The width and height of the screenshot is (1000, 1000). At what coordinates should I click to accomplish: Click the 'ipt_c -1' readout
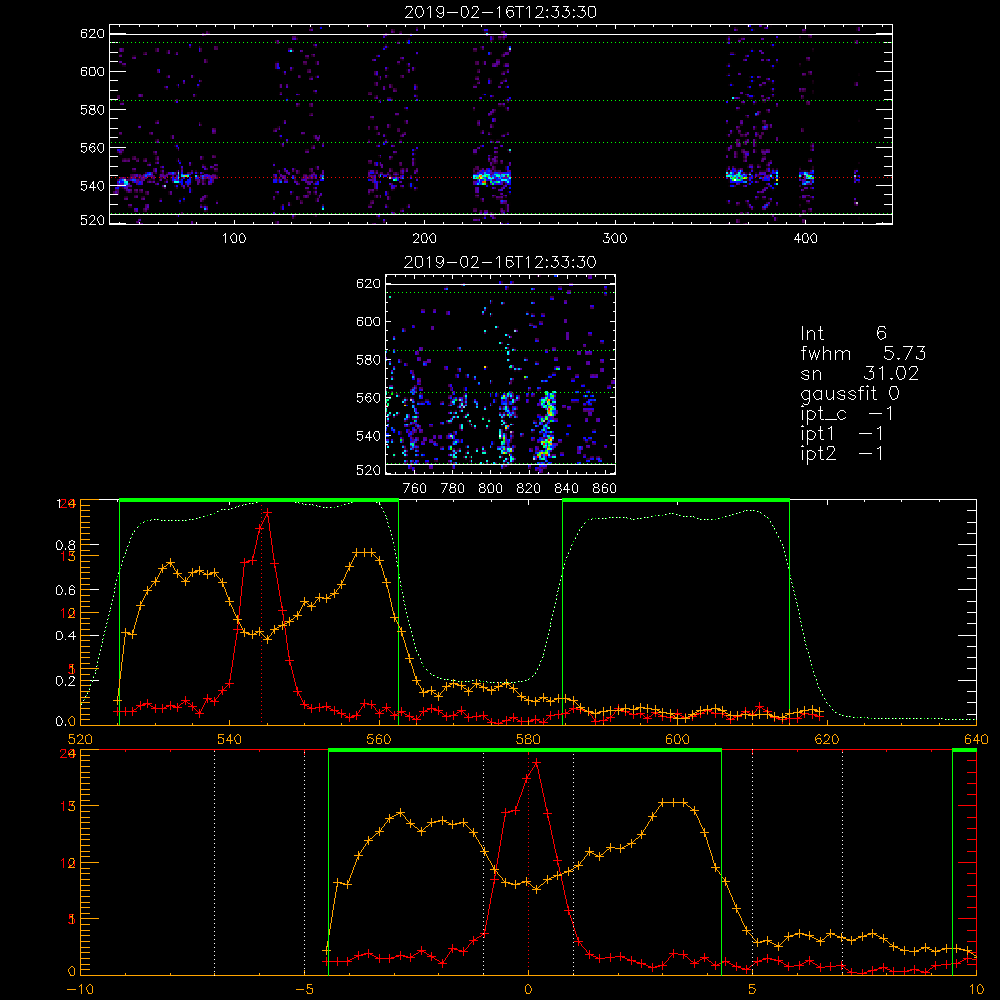point(847,414)
